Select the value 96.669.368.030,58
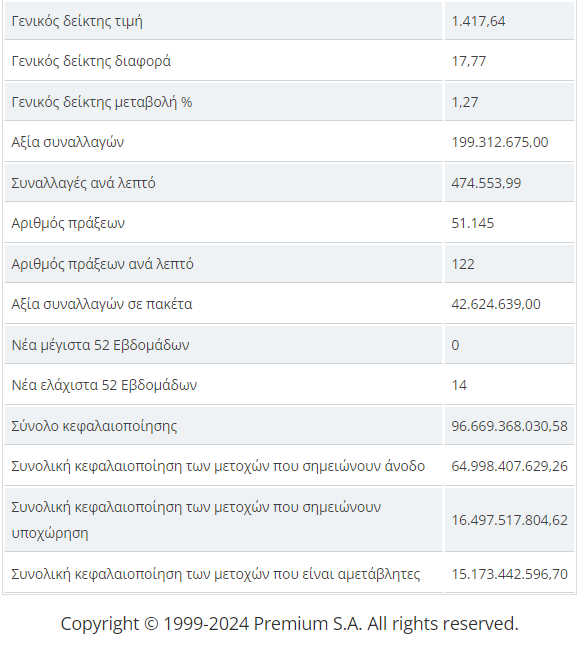 point(509,426)
